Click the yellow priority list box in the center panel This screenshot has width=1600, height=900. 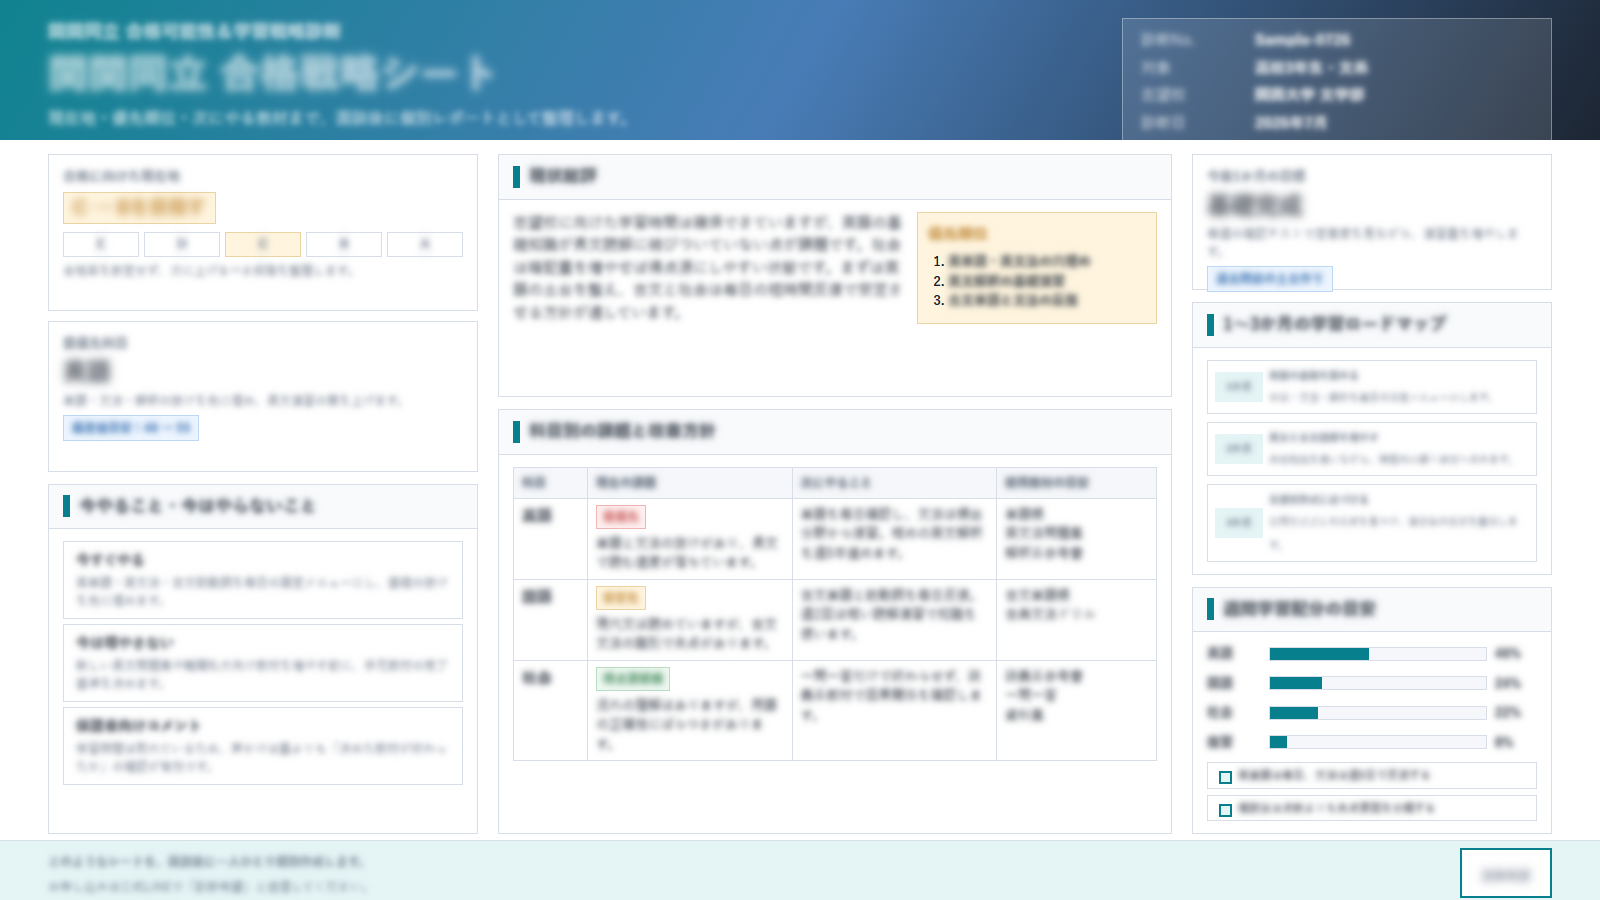(1037, 268)
